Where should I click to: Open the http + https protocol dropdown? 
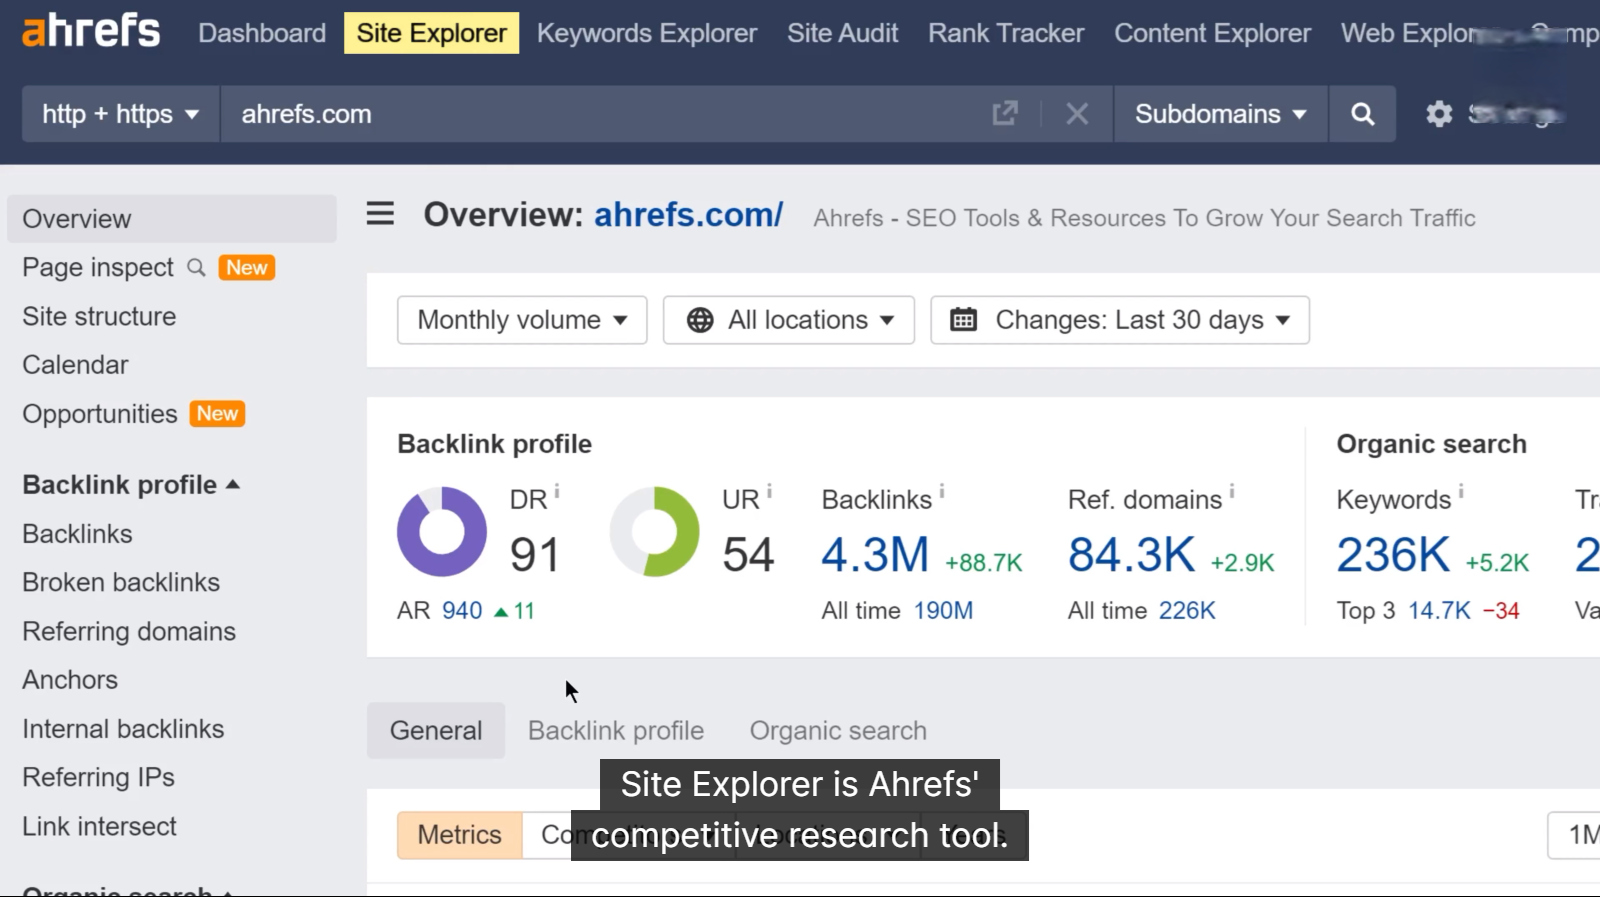coord(120,114)
